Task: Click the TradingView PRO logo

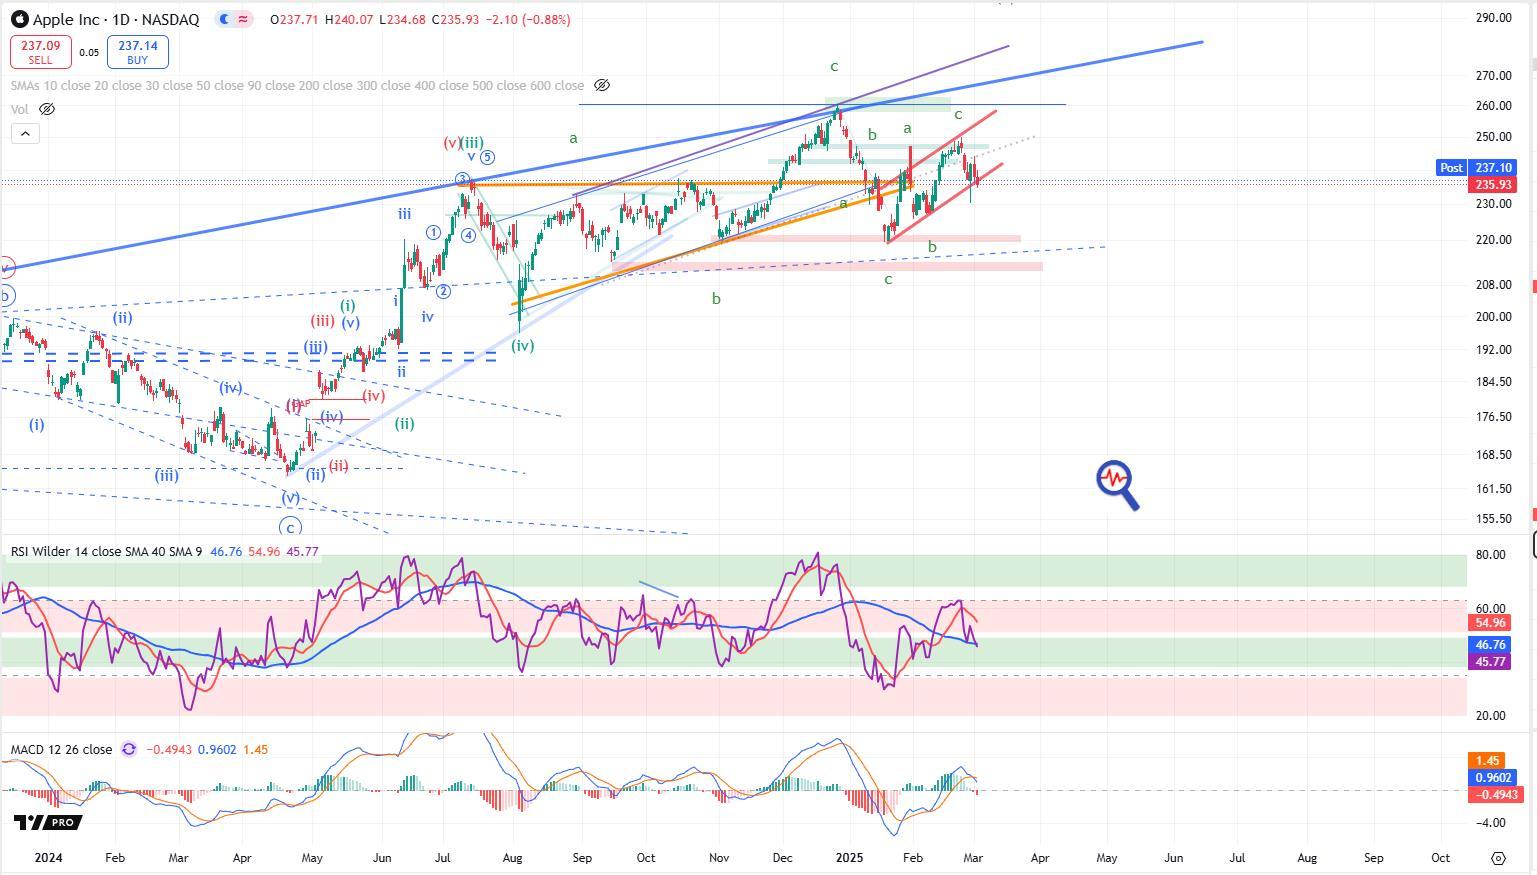Action: click(48, 822)
